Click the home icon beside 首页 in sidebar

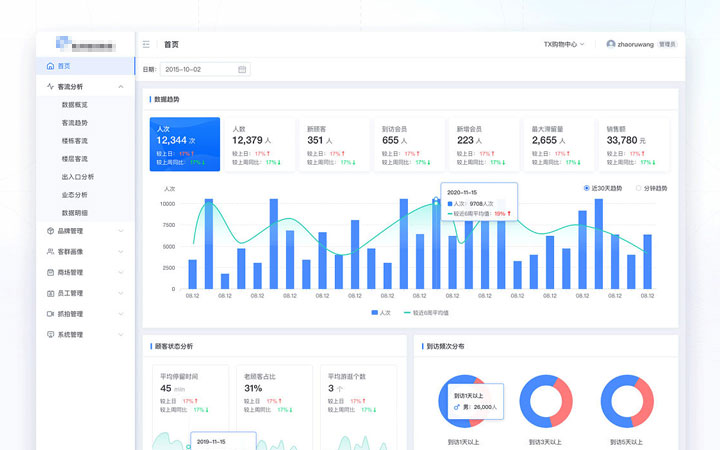coord(51,66)
